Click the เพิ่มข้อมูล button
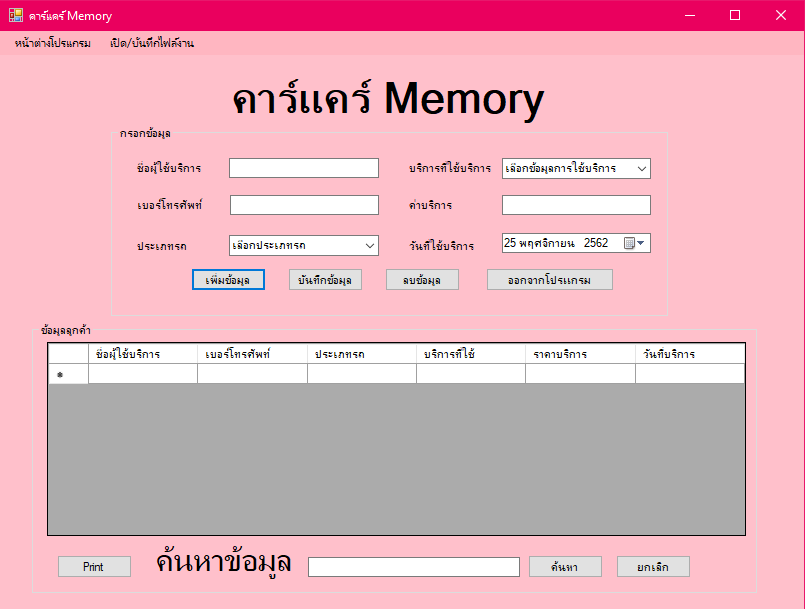The height and width of the screenshot is (609, 805). [x=228, y=280]
